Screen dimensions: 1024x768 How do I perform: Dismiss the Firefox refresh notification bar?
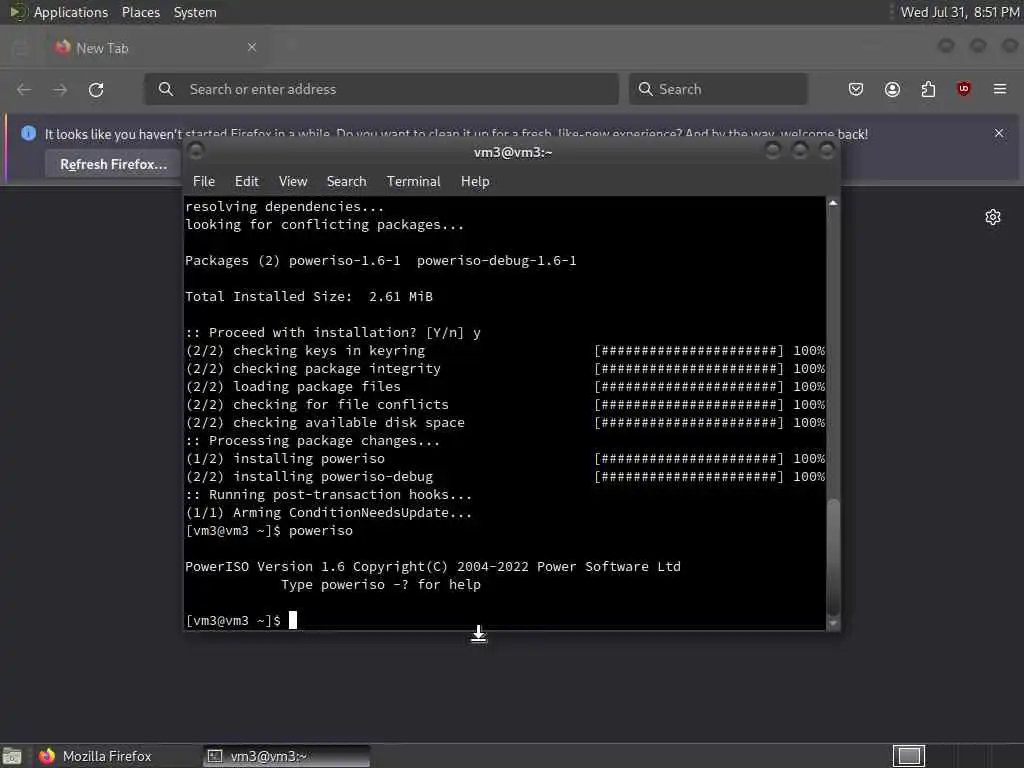pos(999,133)
